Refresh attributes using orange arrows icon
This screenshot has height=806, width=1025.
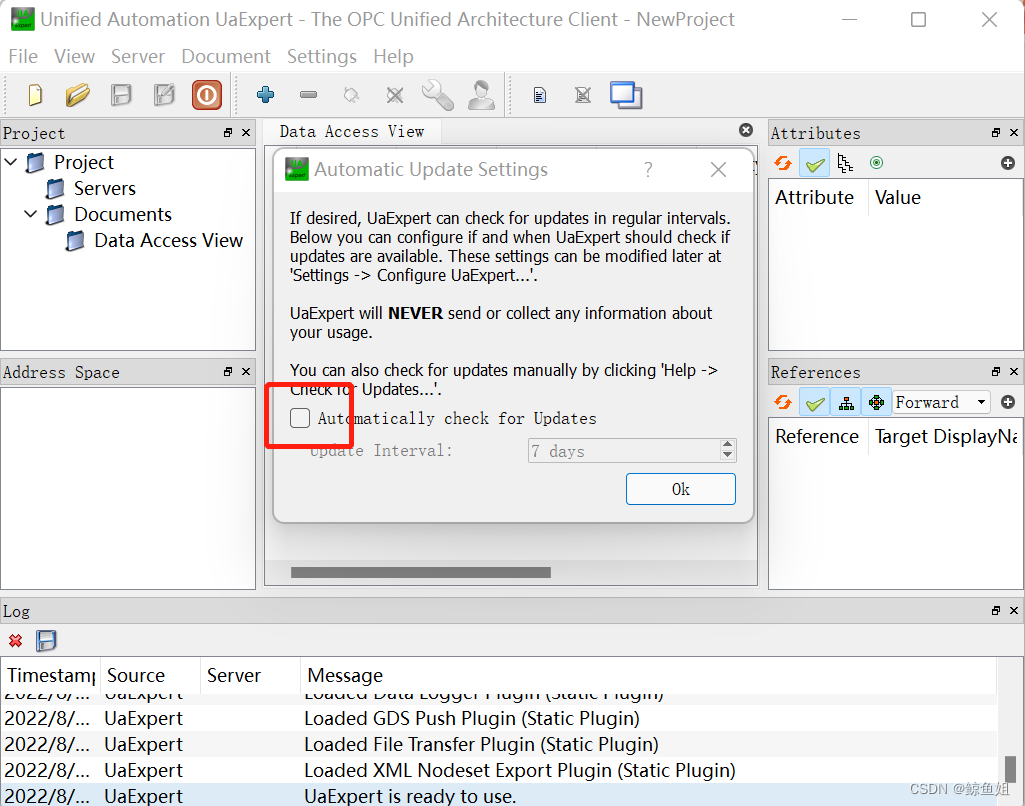(x=783, y=163)
